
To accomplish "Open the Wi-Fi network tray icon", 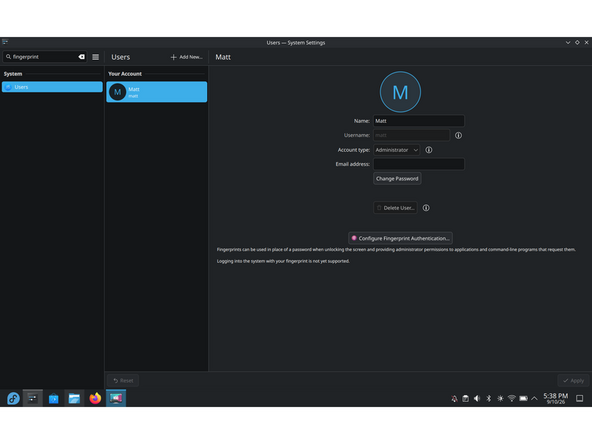I will [x=512, y=399].
